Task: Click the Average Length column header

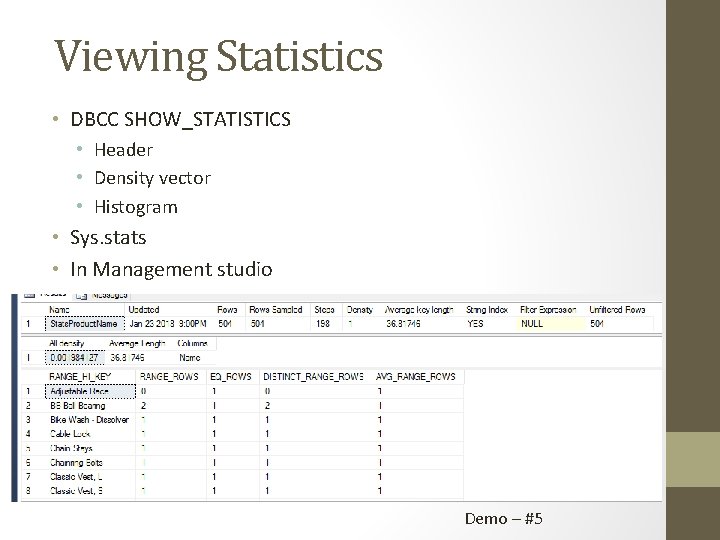Action: pyautogui.click(x=137, y=343)
